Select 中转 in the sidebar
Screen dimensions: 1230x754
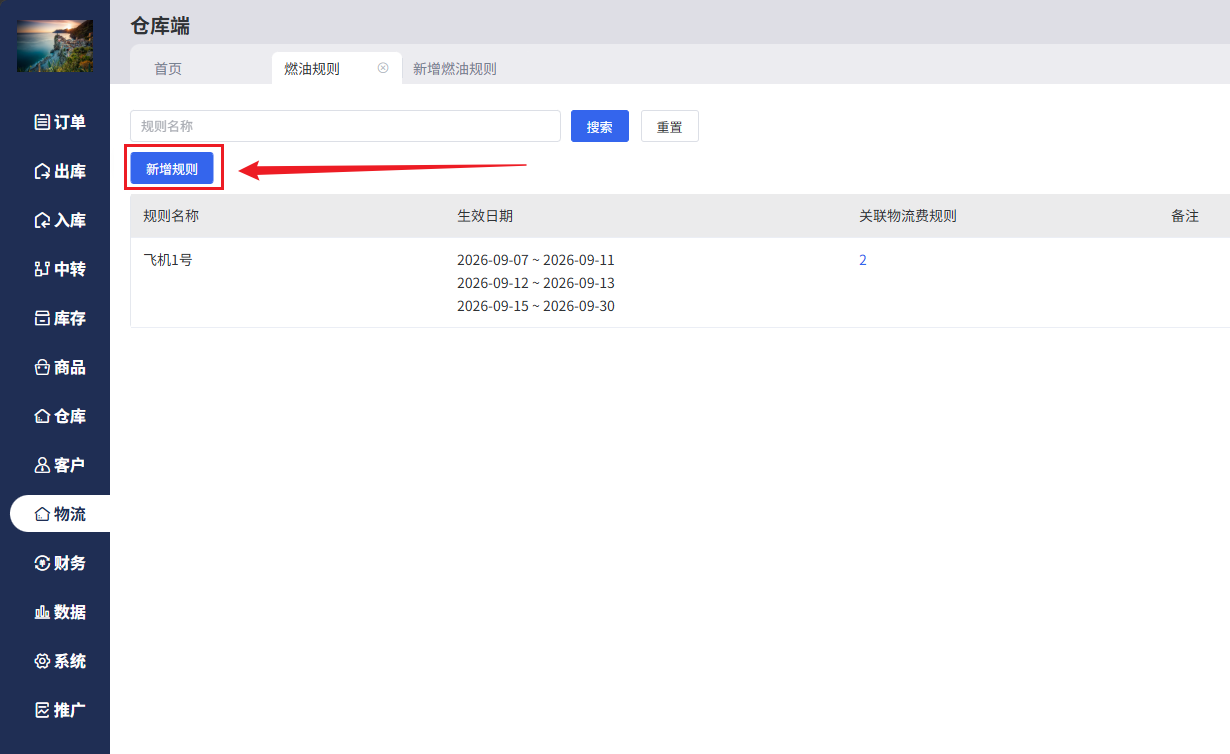(59, 269)
